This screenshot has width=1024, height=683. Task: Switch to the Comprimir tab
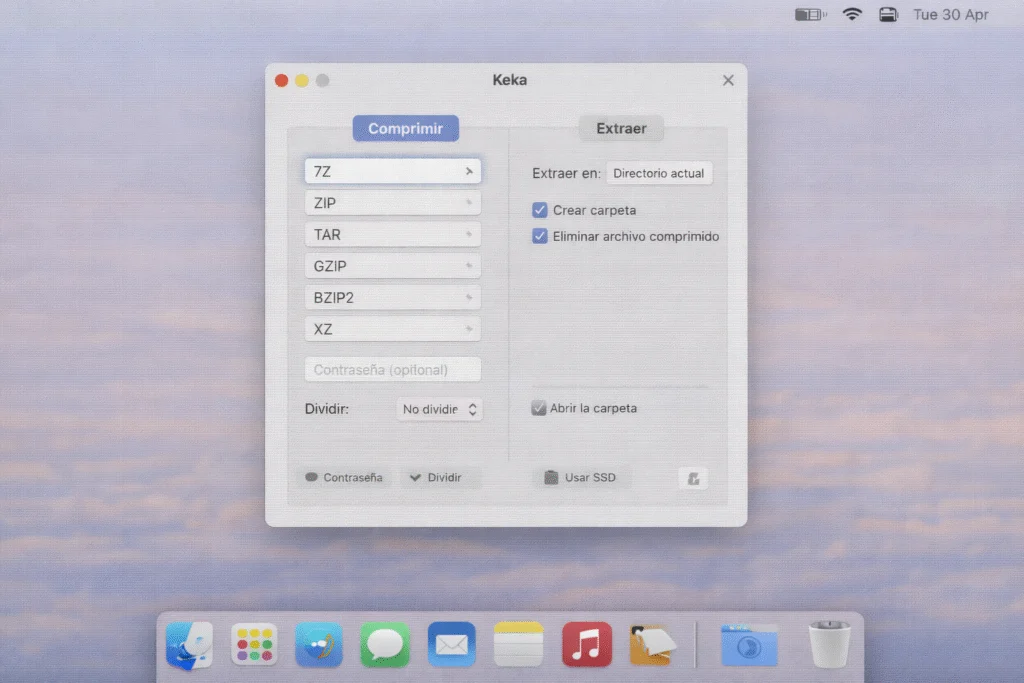click(x=405, y=128)
